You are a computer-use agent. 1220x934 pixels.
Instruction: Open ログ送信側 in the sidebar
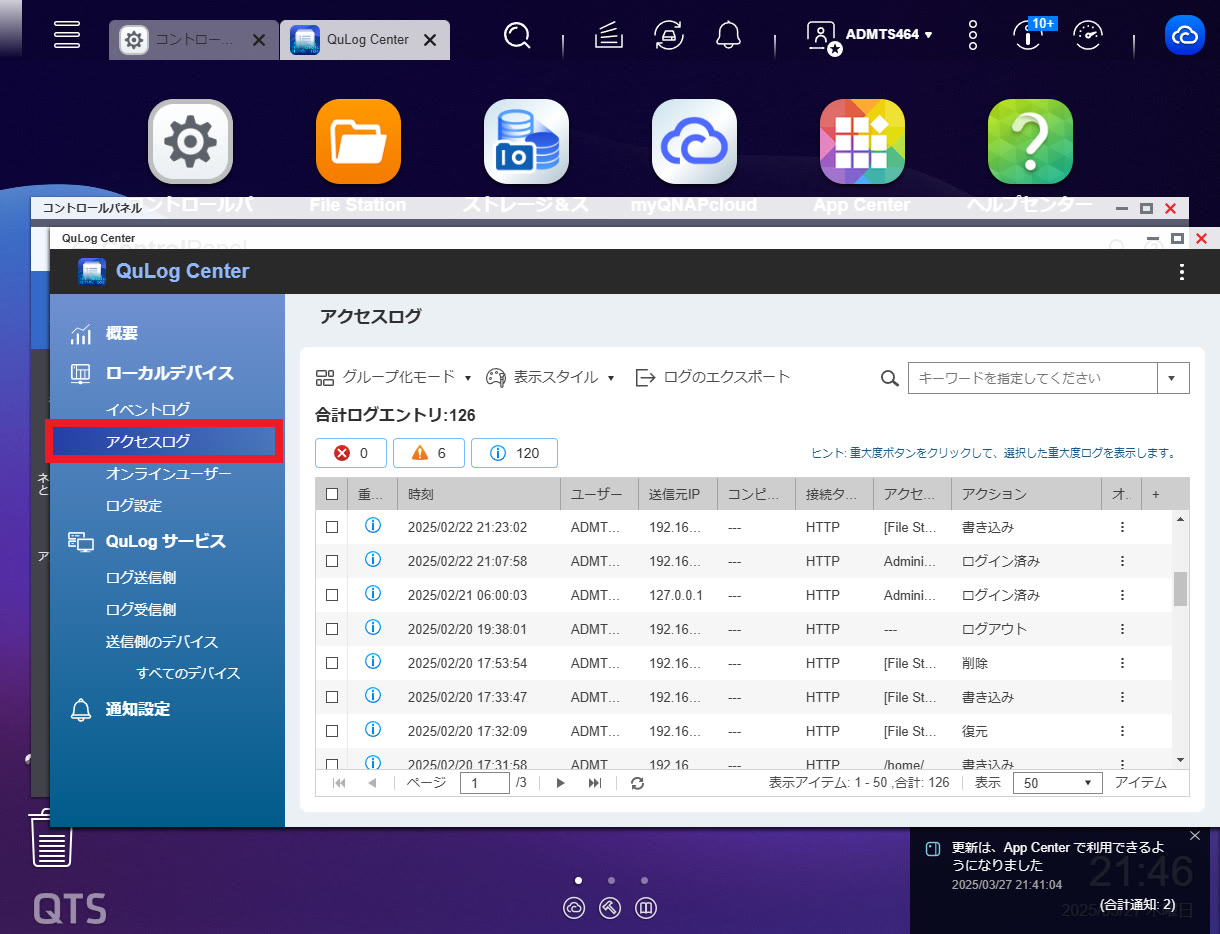141,577
